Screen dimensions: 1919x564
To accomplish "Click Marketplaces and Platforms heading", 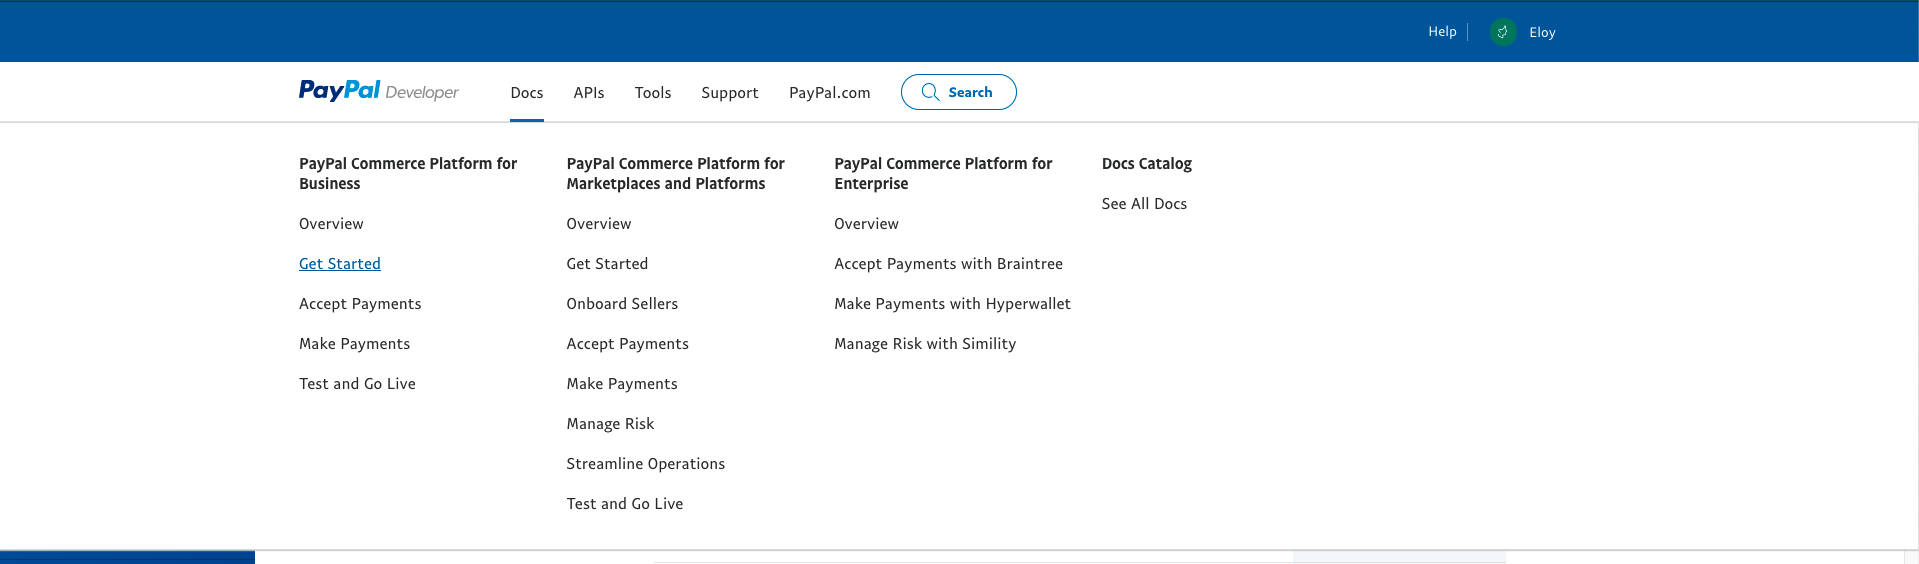I will point(676,174).
